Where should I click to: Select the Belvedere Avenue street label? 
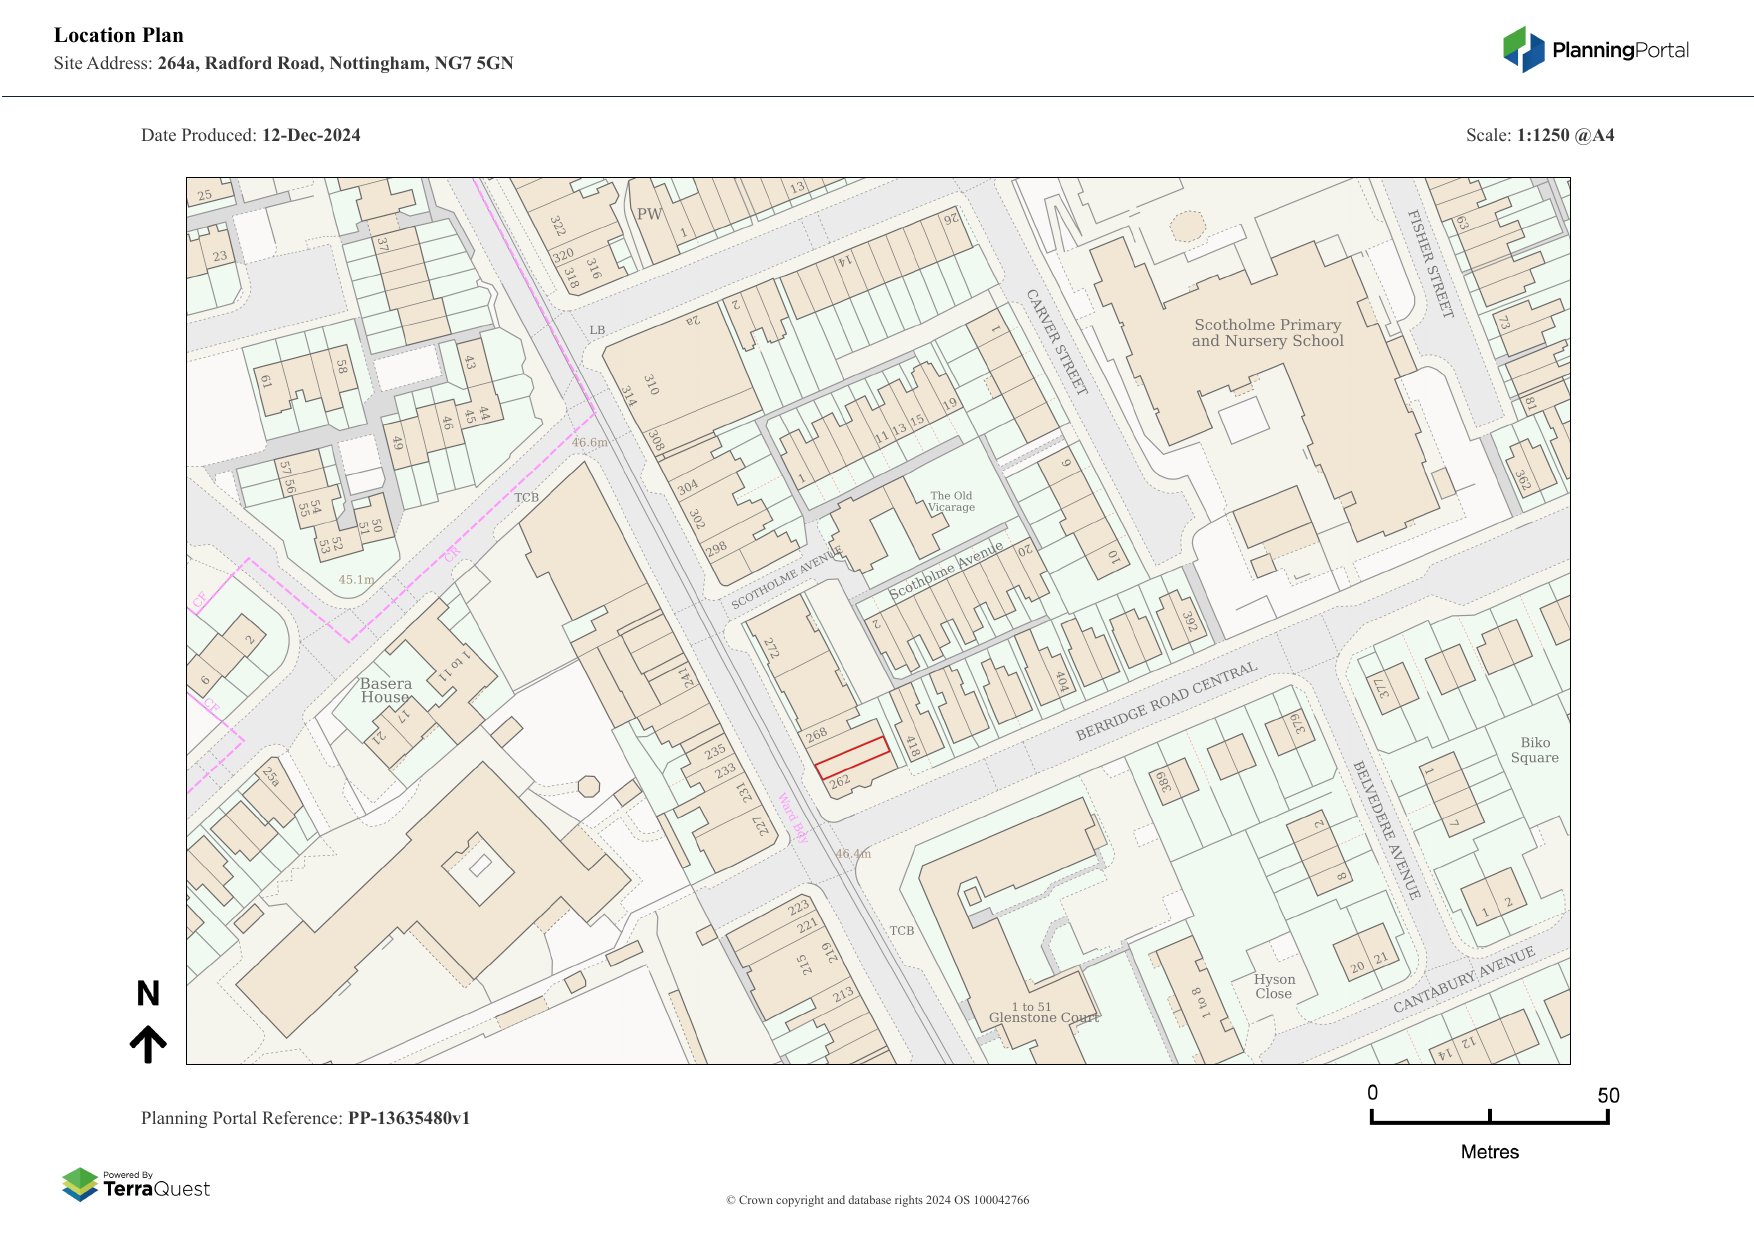[x=1386, y=829]
